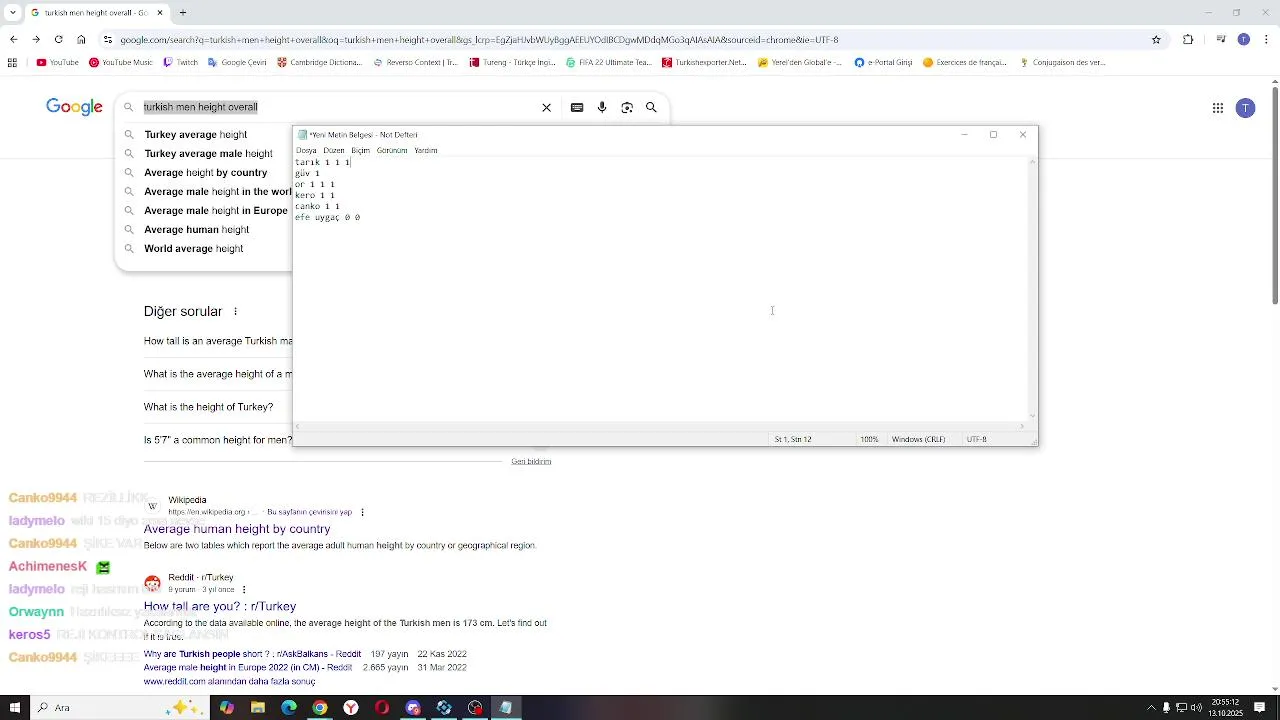Click the 'Geri bildirim' feedback link
1280x720 pixels.
(531, 461)
